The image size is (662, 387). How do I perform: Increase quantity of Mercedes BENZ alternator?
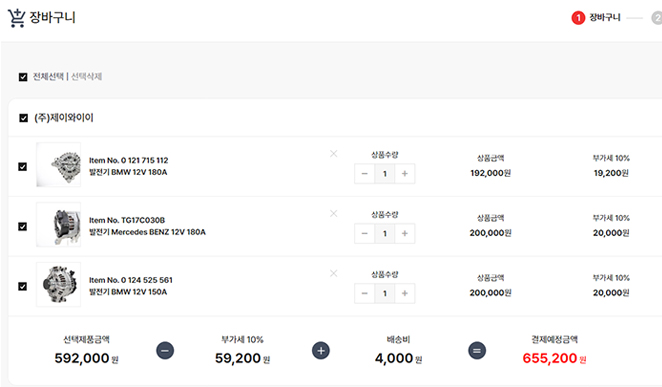pyautogui.click(x=404, y=233)
